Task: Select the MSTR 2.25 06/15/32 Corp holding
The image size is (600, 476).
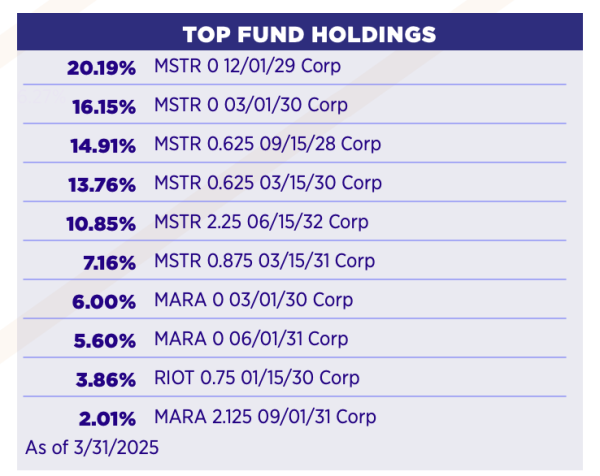Action: point(262,222)
